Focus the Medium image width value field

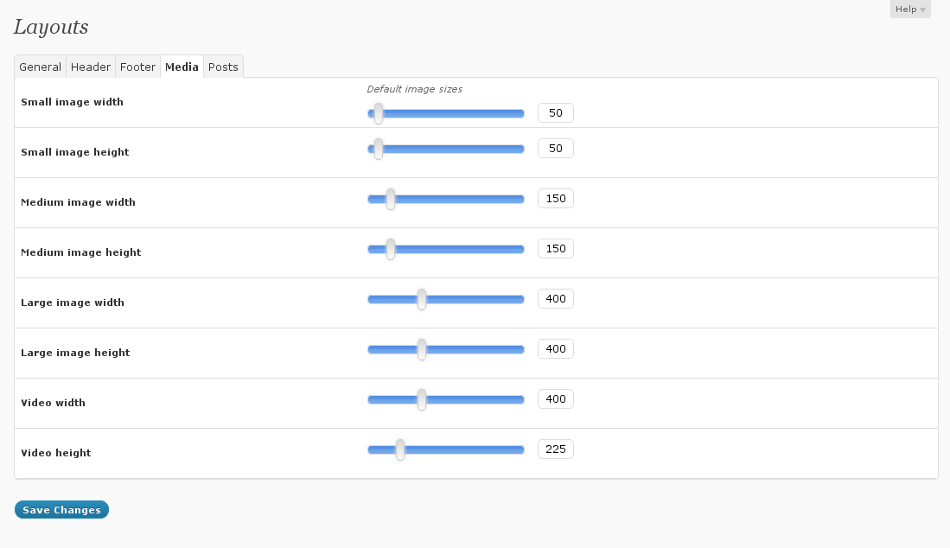pyautogui.click(x=556, y=199)
